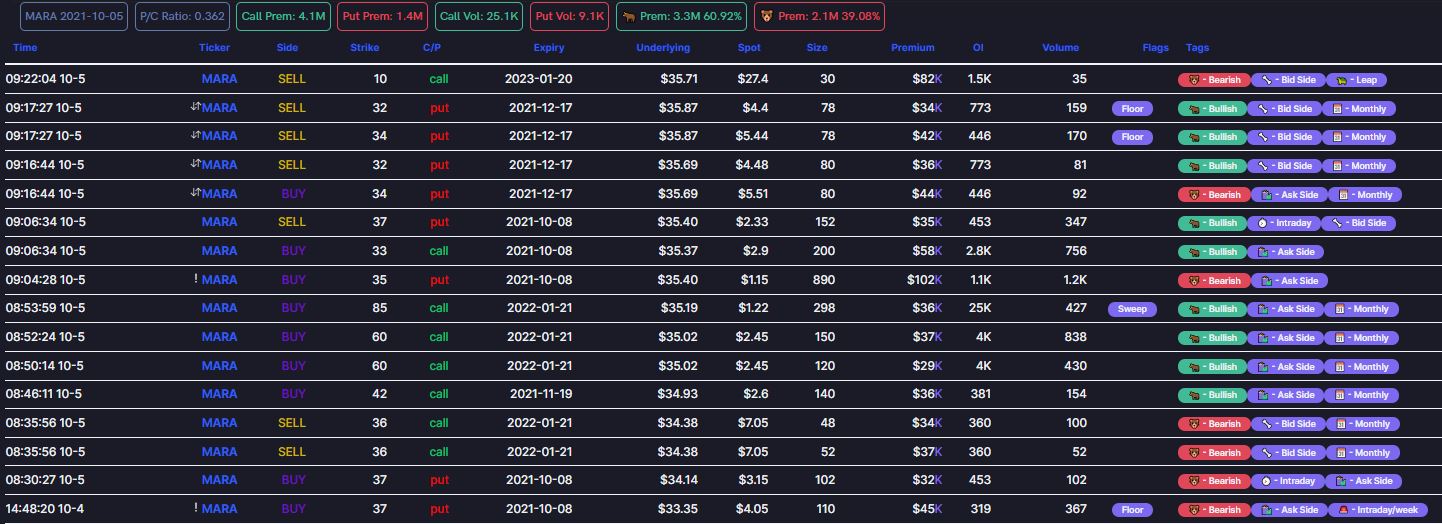
Task: Click the swap-arrows icon in the $36K 09:16:44 row
Action: pos(195,164)
